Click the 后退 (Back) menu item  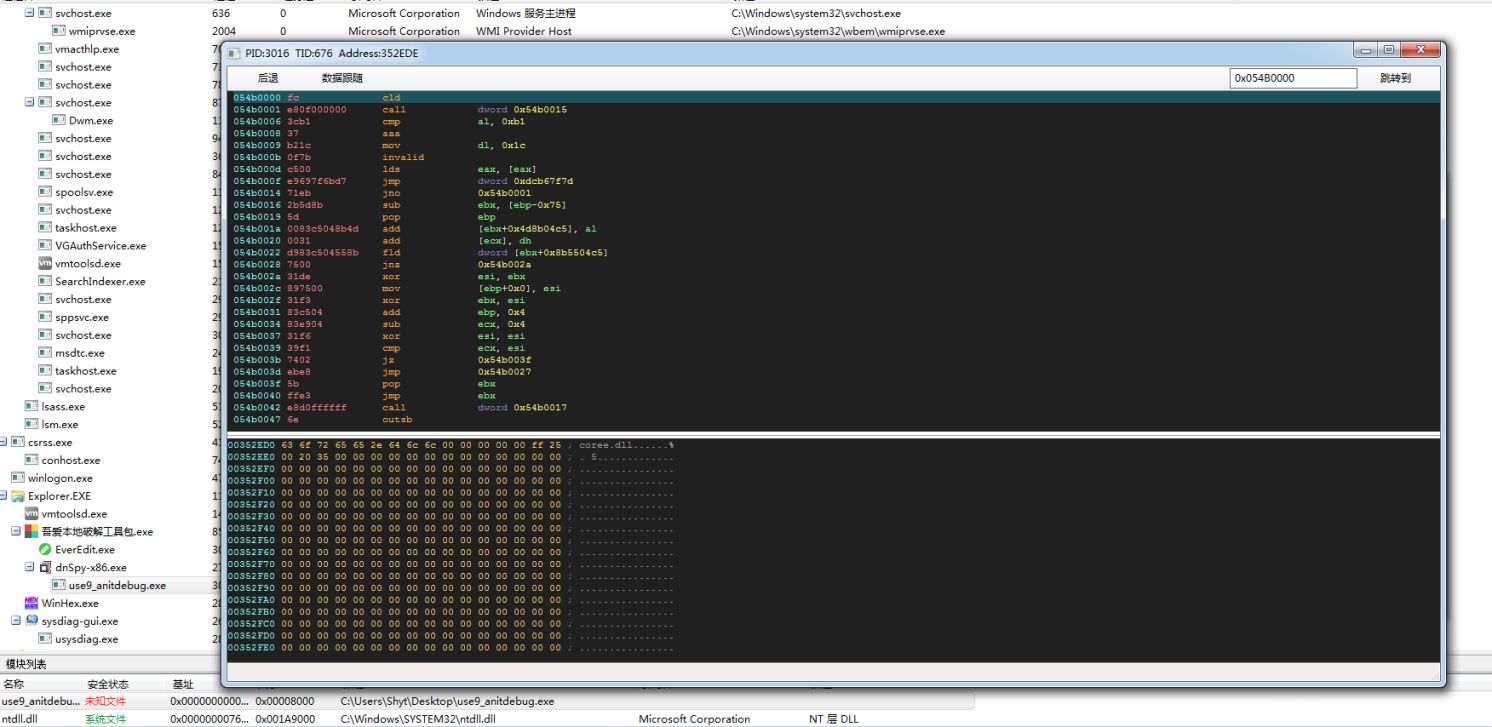click(x=268, y=78)
